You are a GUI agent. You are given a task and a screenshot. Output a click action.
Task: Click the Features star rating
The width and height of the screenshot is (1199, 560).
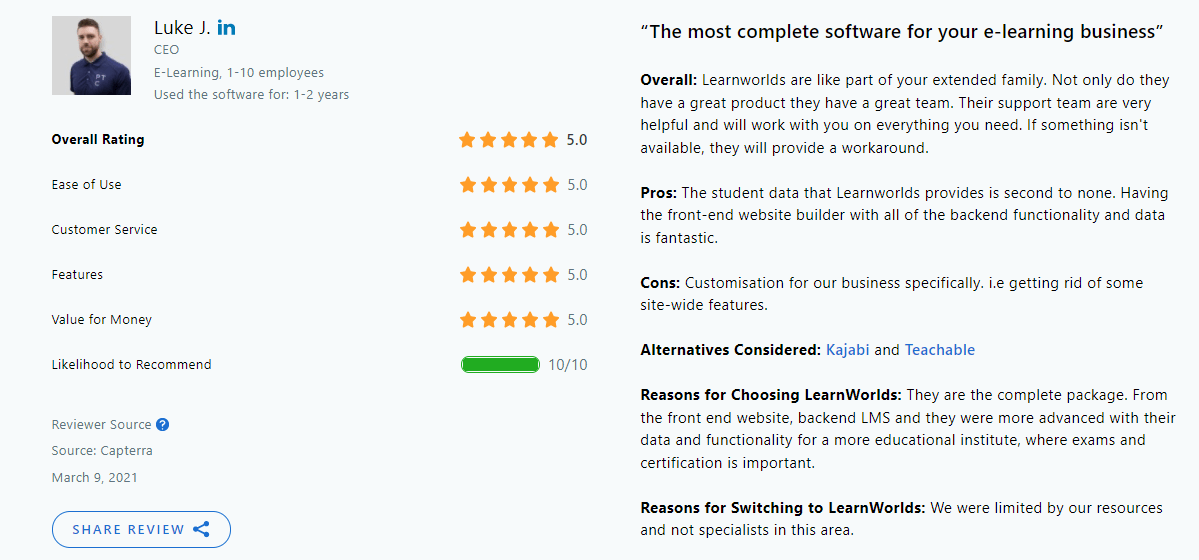pos(509,275)
